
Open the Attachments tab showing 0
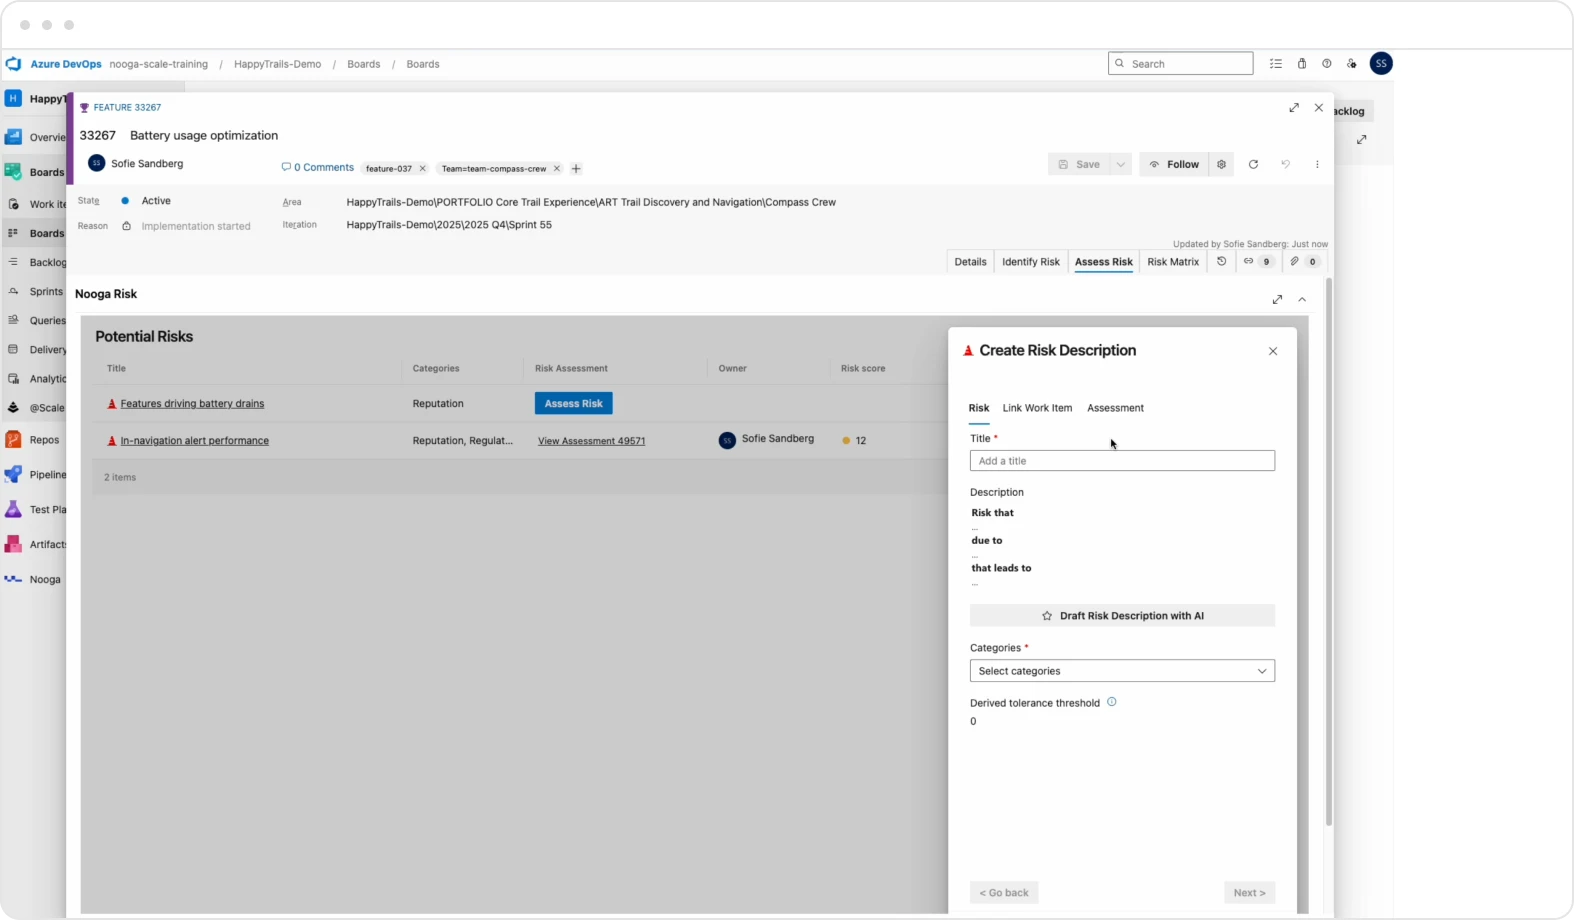(1304, 262)
